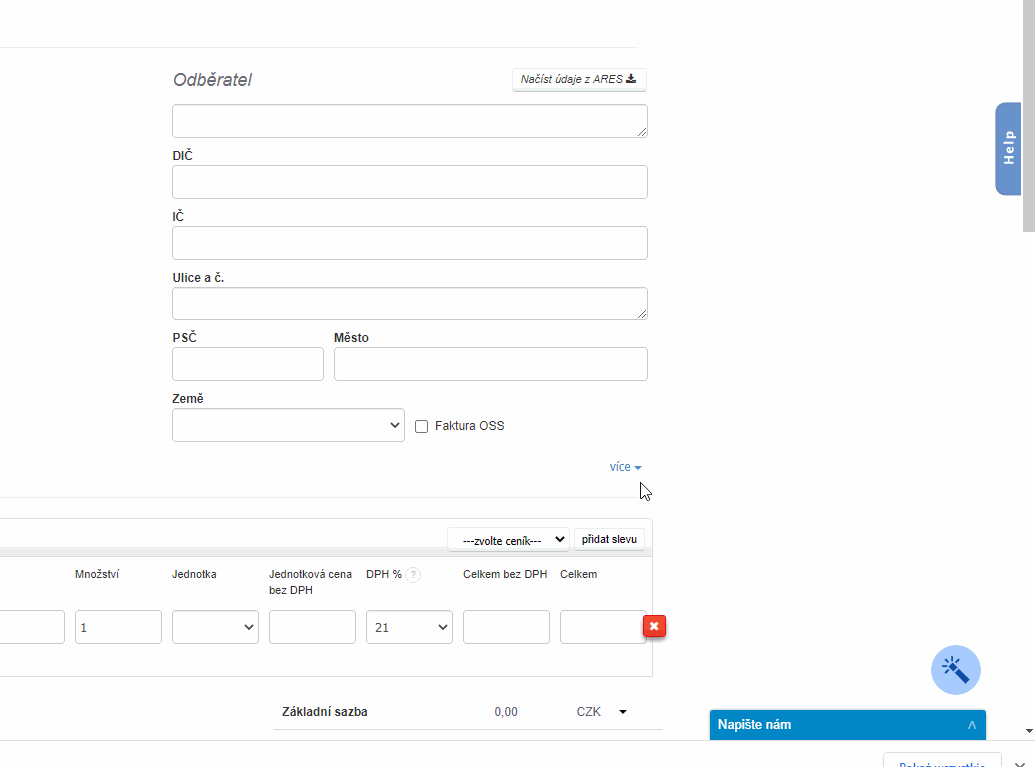Viewport: 1035px width, 767px height.
Task: Click the red delete item row button
Action: pos(654,626)
